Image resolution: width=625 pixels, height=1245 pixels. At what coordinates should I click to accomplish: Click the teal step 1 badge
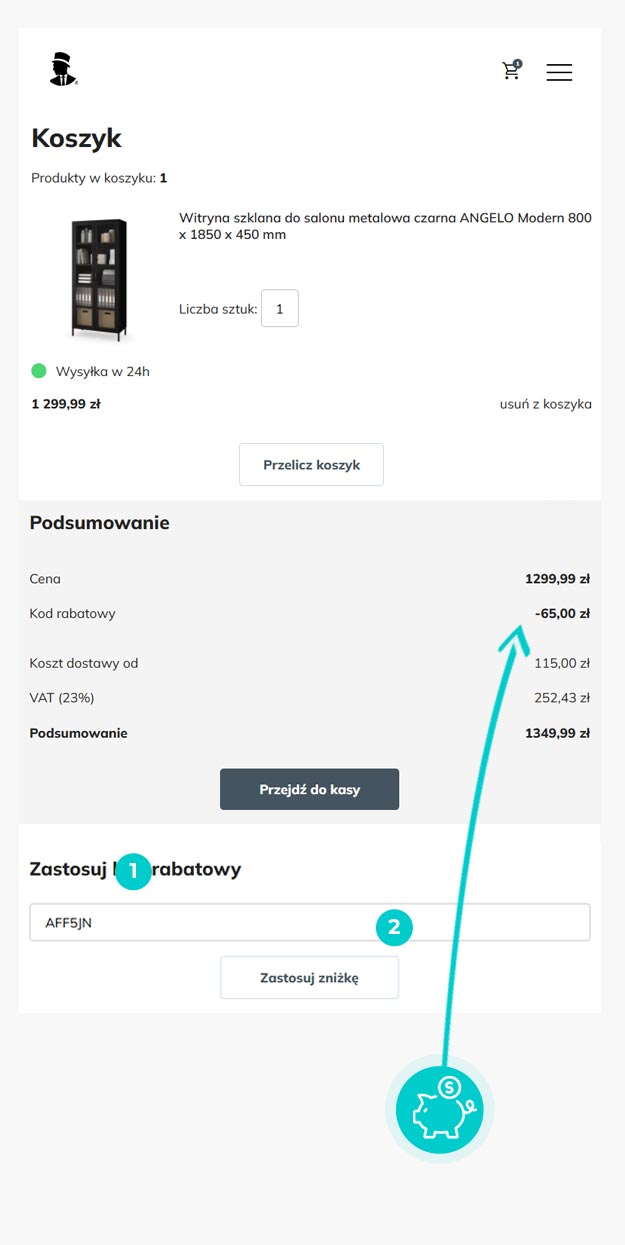[133, 871]
